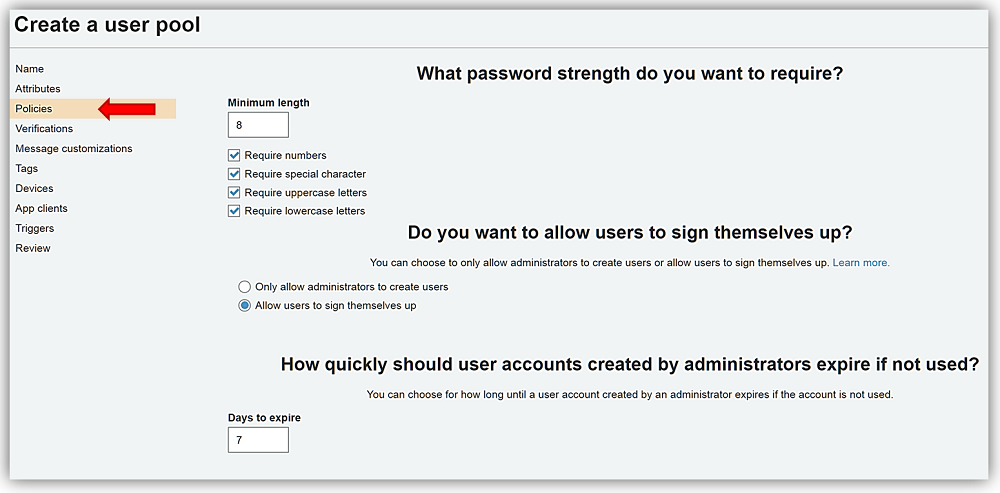The image size is (1000, 493).
Task: Click the red arrow pointing at Policies
Action: (x=127, y=109)
